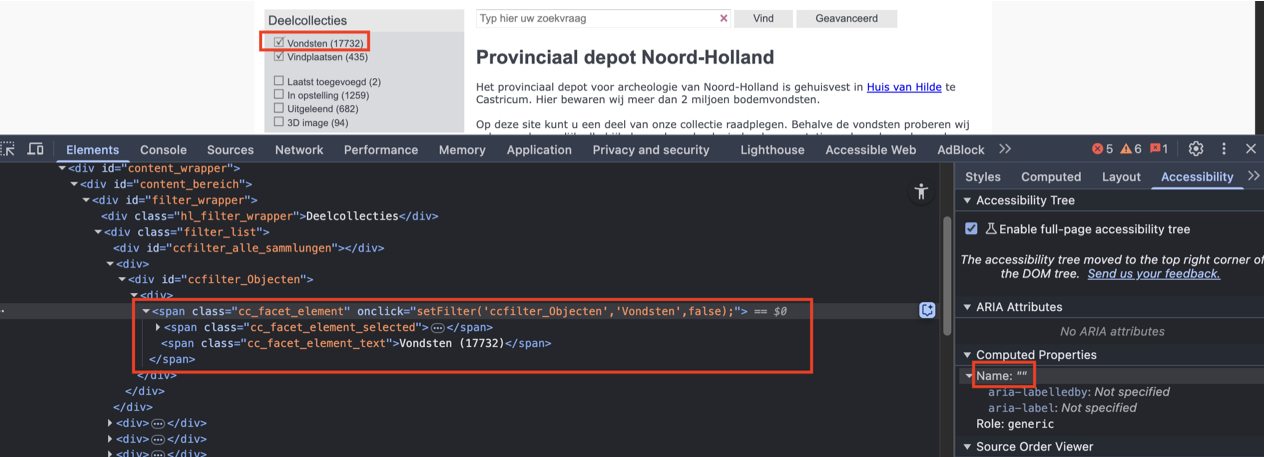Uncheck the Vindplaatsen (435) filter
The image size is (1265, 457).
(279, 57)
